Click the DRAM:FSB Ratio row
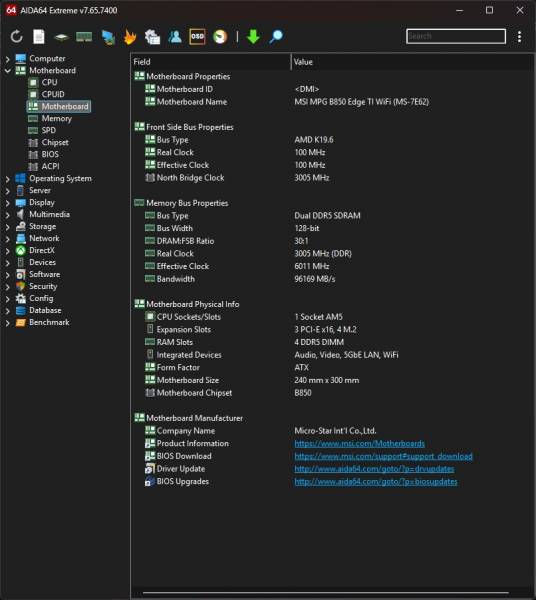Screen dimensions: 536x600 (332, 241)
